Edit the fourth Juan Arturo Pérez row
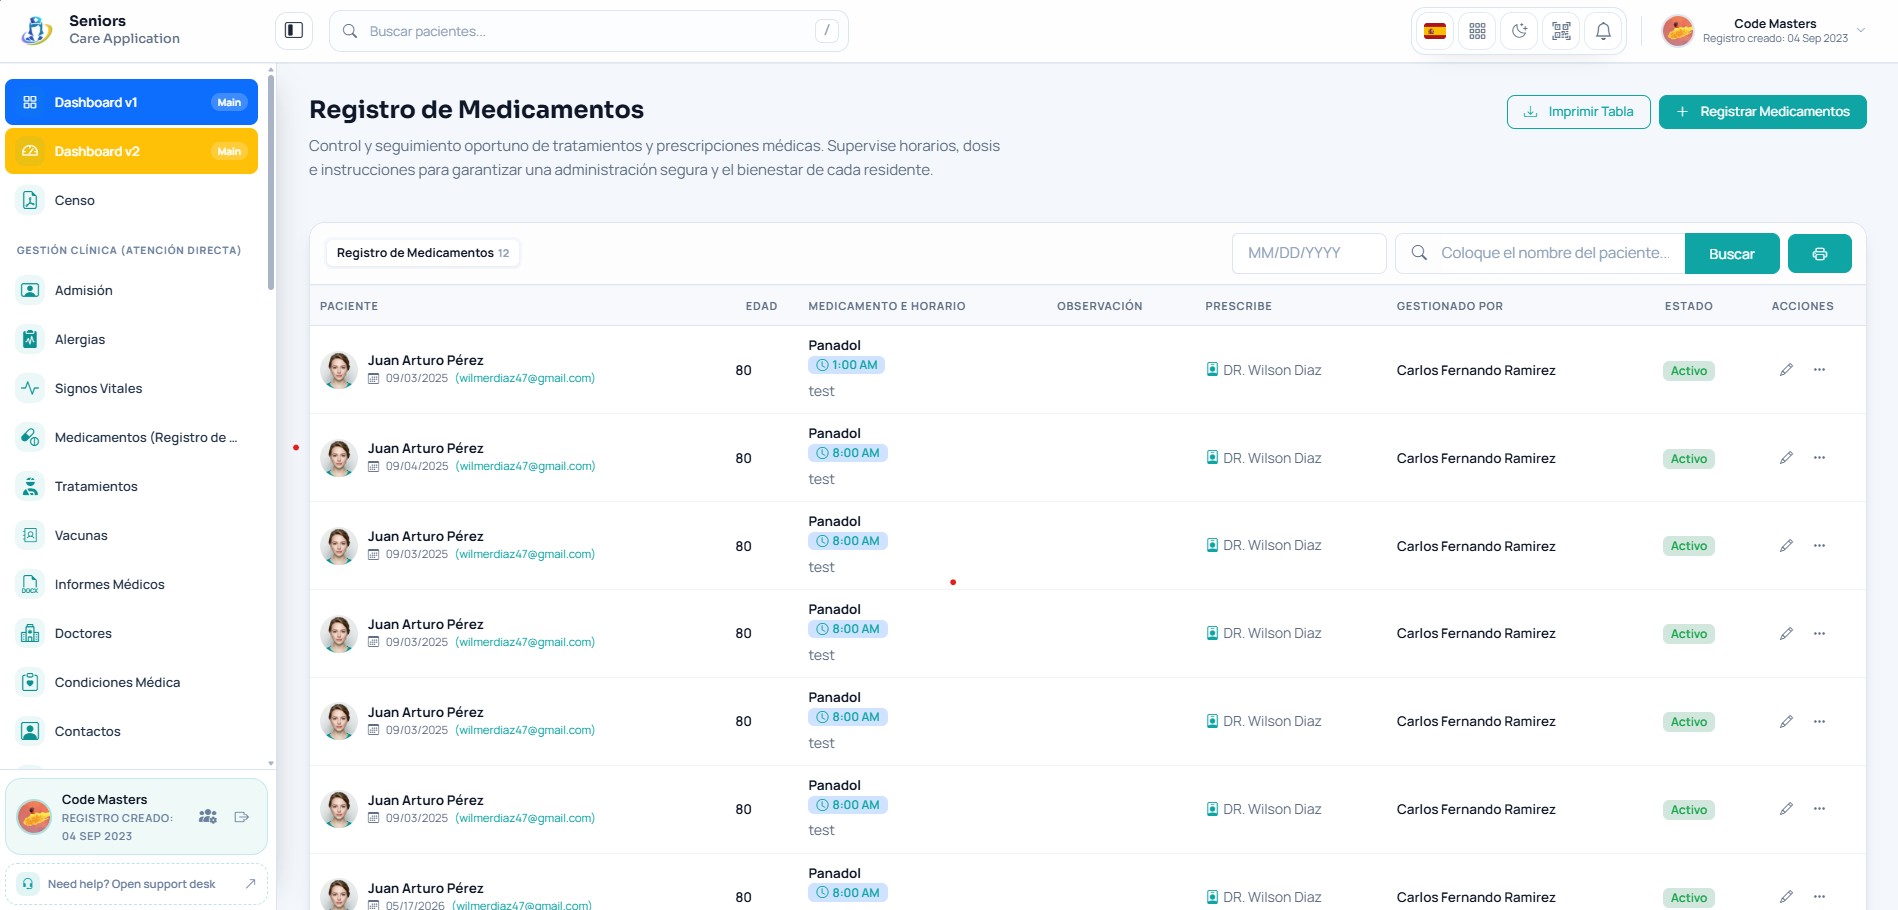This screenshot has height=910, width=1898. pyautogui.click(x=1786, y=634)
